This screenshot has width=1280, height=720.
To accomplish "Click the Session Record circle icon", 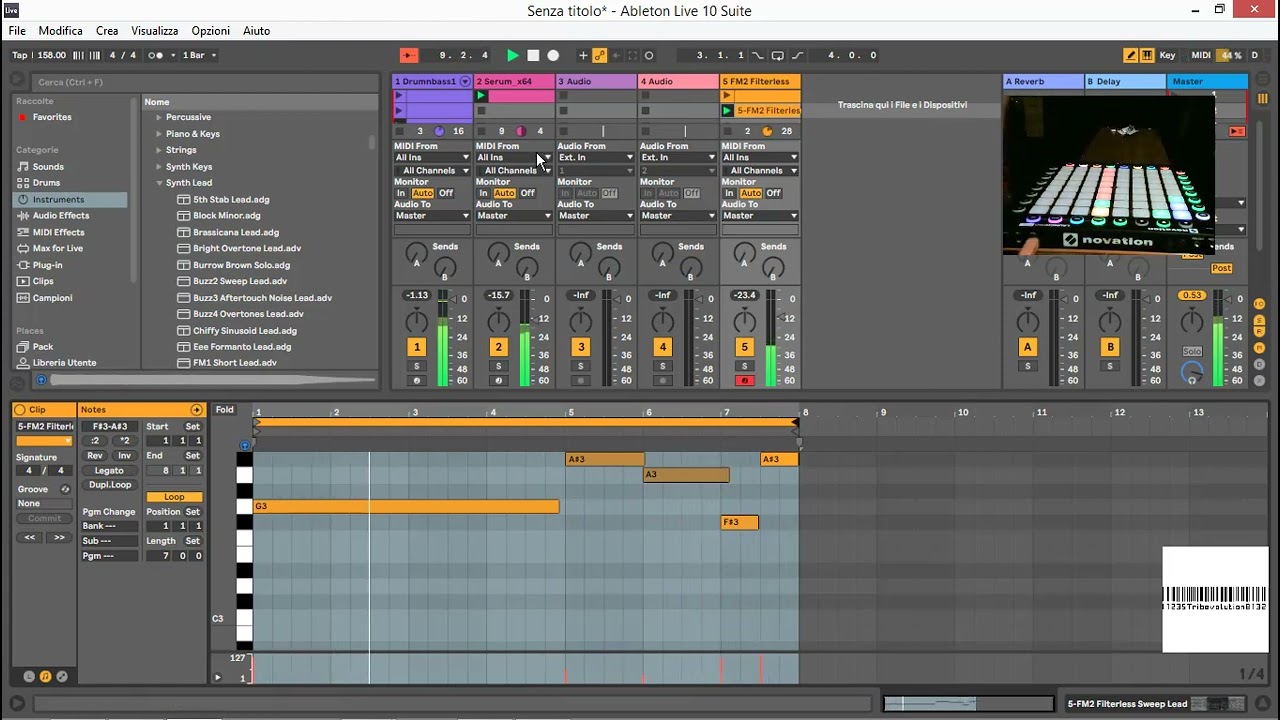I will click(x=649, y=56).
